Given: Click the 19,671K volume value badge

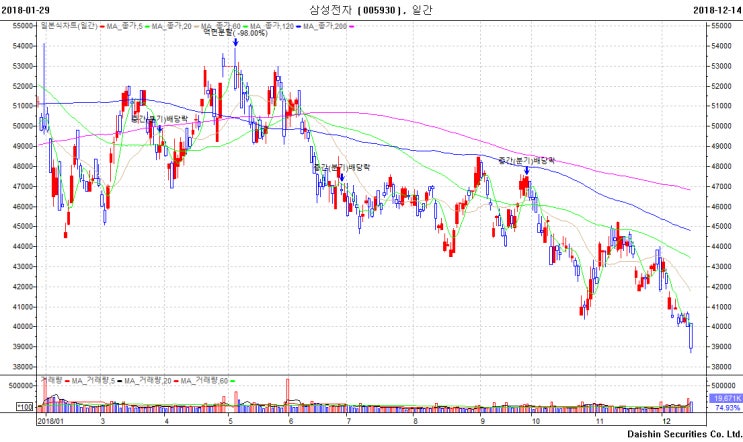Looking at the screenshot, I should [725, 399].
